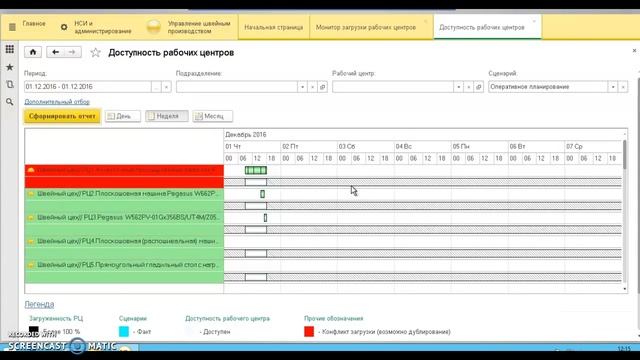Image resolution: width=640 pixels, height=360 pixels.
Task: Click into the Рабочий центр input field
Action: click(x=393, y=87)
